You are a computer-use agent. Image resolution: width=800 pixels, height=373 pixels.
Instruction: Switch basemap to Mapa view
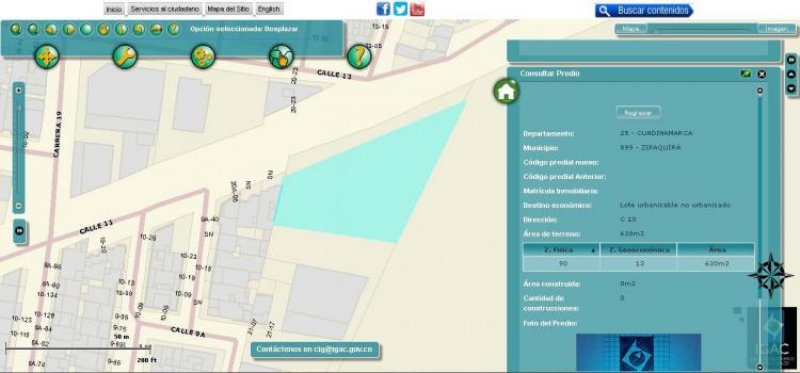pyautogui.click(x=631, y=29)
